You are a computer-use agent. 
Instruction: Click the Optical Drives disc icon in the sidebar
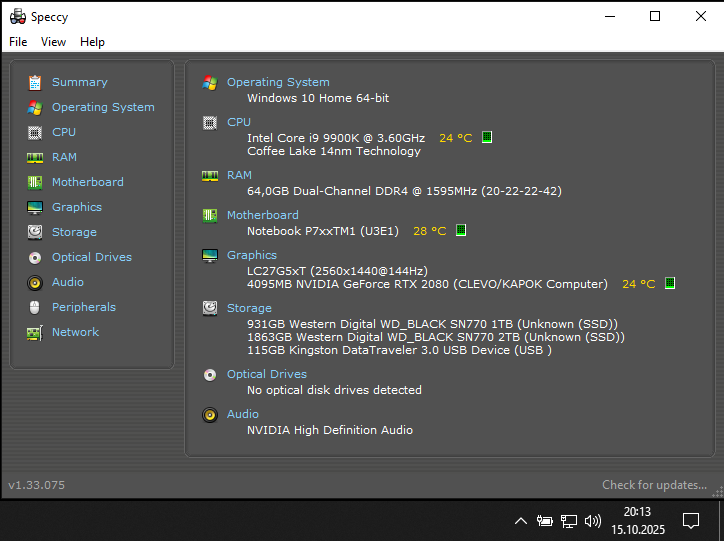coord(35,257)
